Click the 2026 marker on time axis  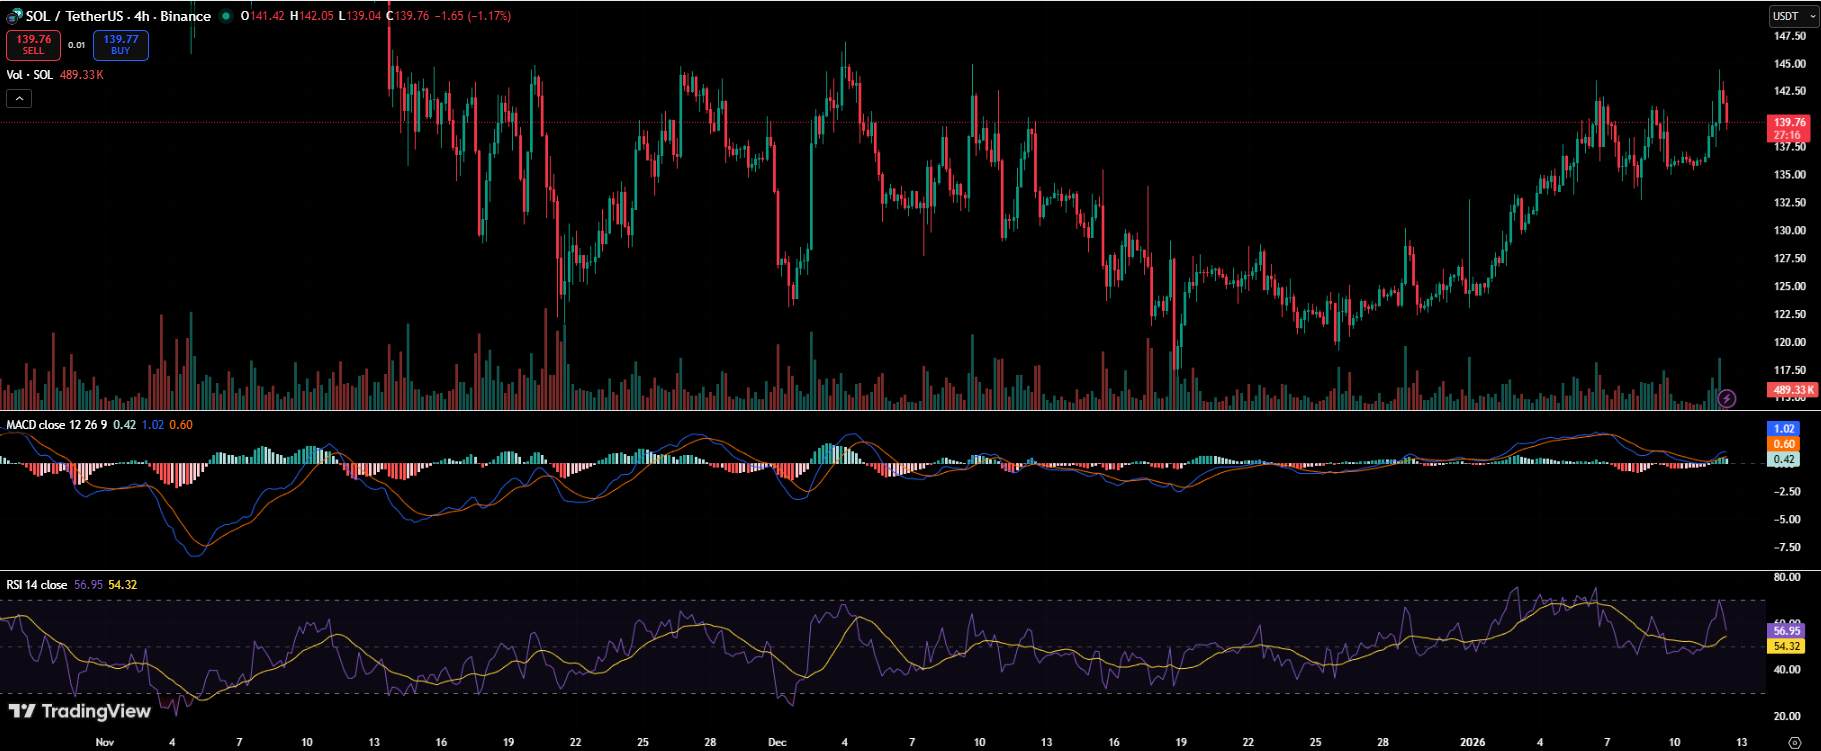(x=1472, y=742)
